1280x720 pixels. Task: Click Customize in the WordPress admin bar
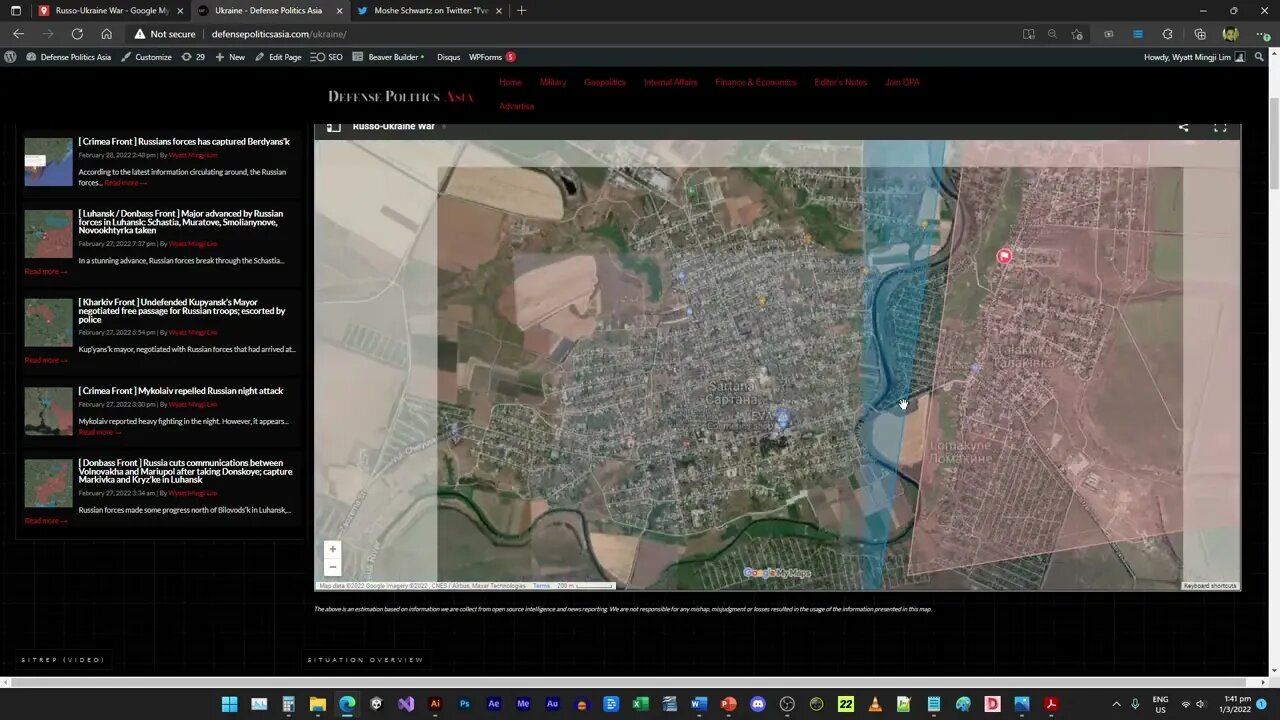[146, 57]
